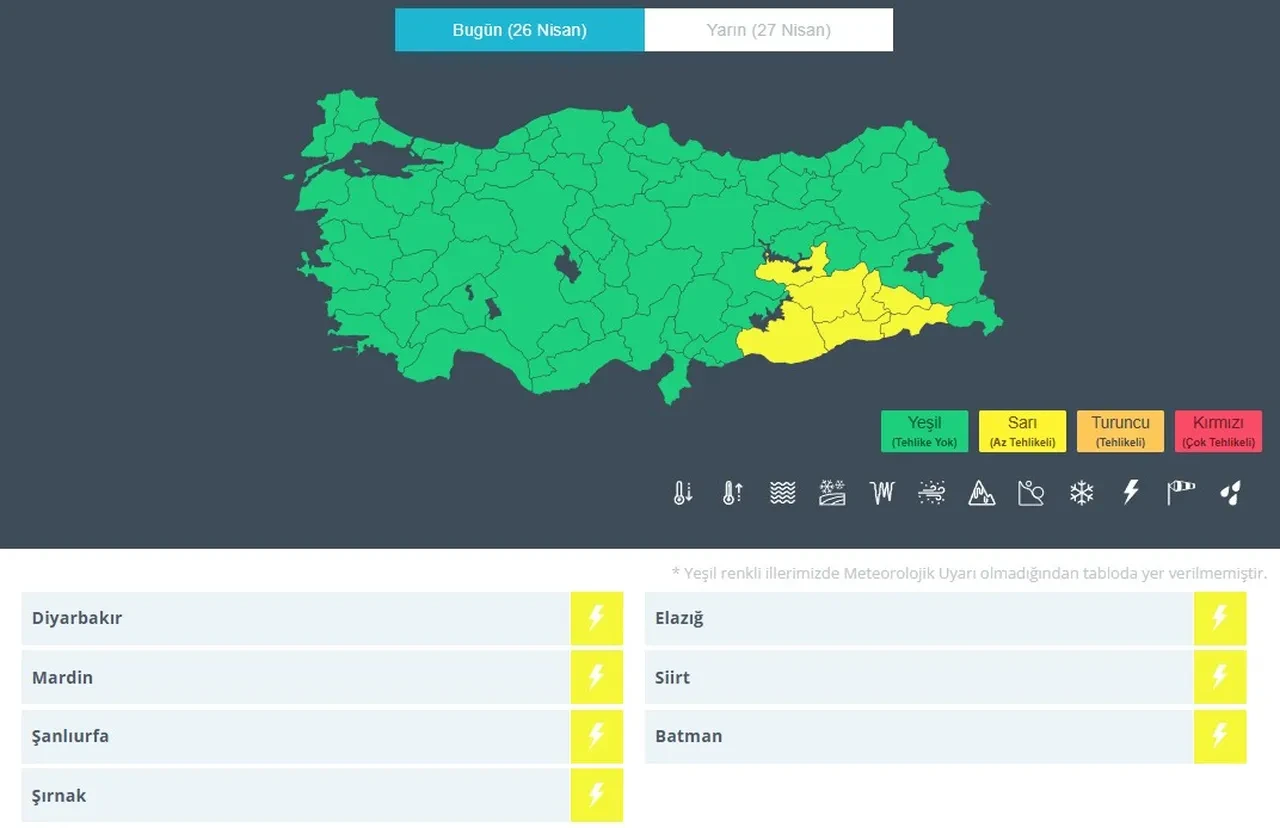This screenshot has width=1280, height=828.
Task: Open the wind warning windsock icon
Action: coord(1180,492)
